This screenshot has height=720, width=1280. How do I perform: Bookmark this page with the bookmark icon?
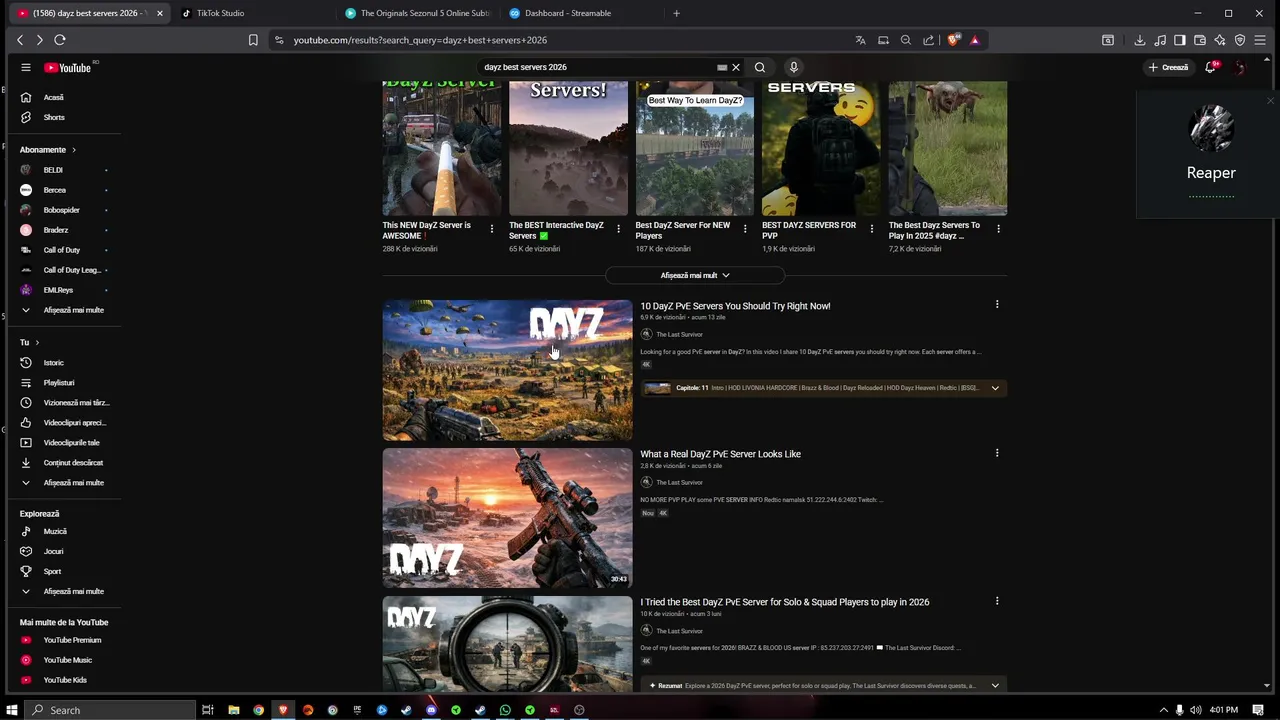tap(253, 40)
